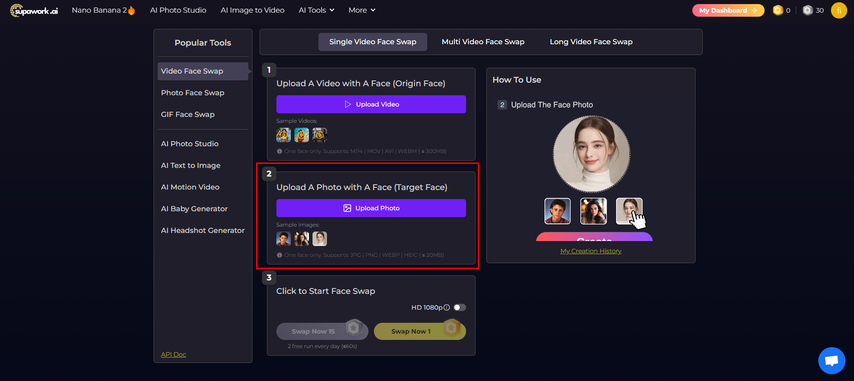854x381 pixels.
Task: Pick the second sample image thumbnail
Action: (302, 238)
